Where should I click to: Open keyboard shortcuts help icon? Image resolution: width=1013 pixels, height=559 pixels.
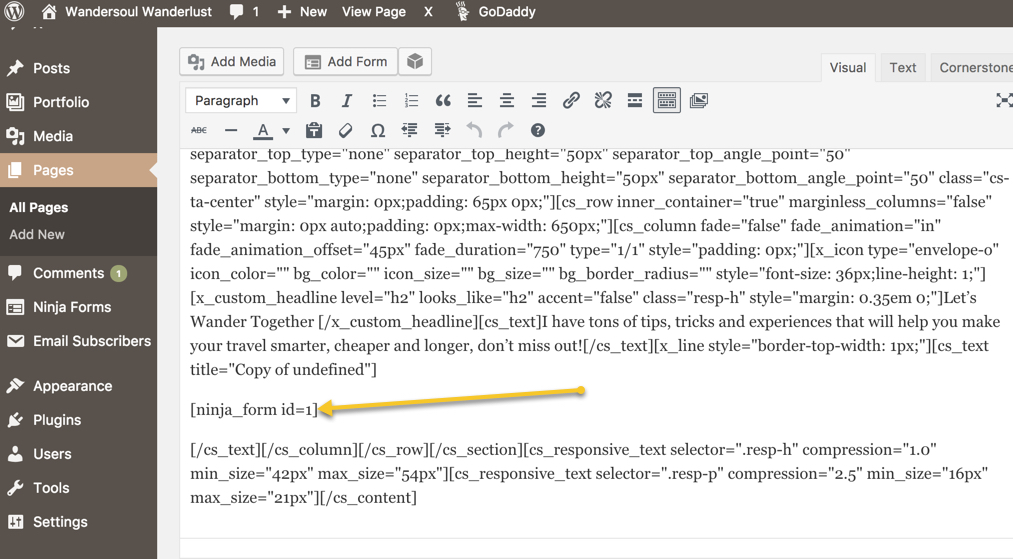538,131
